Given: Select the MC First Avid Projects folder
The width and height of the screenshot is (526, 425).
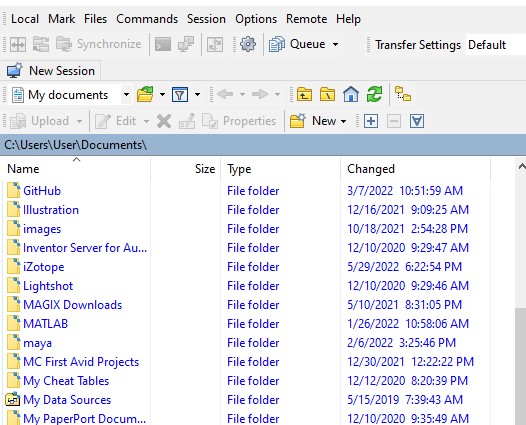Looking at the screenshot, I should pos(72,362).
